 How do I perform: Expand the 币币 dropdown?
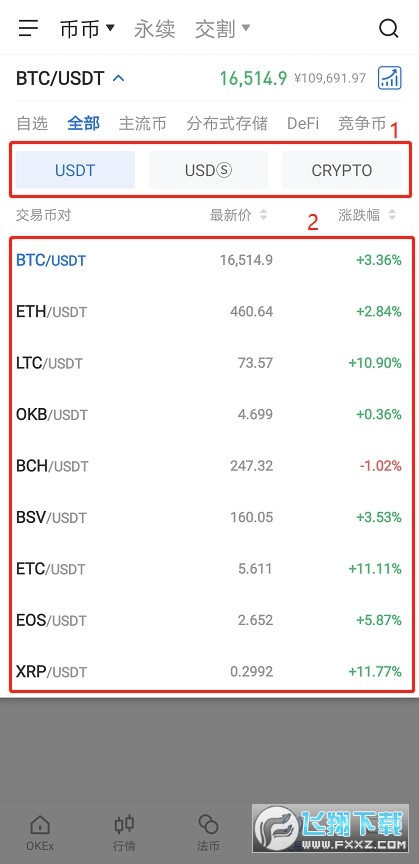coord(88,29)
